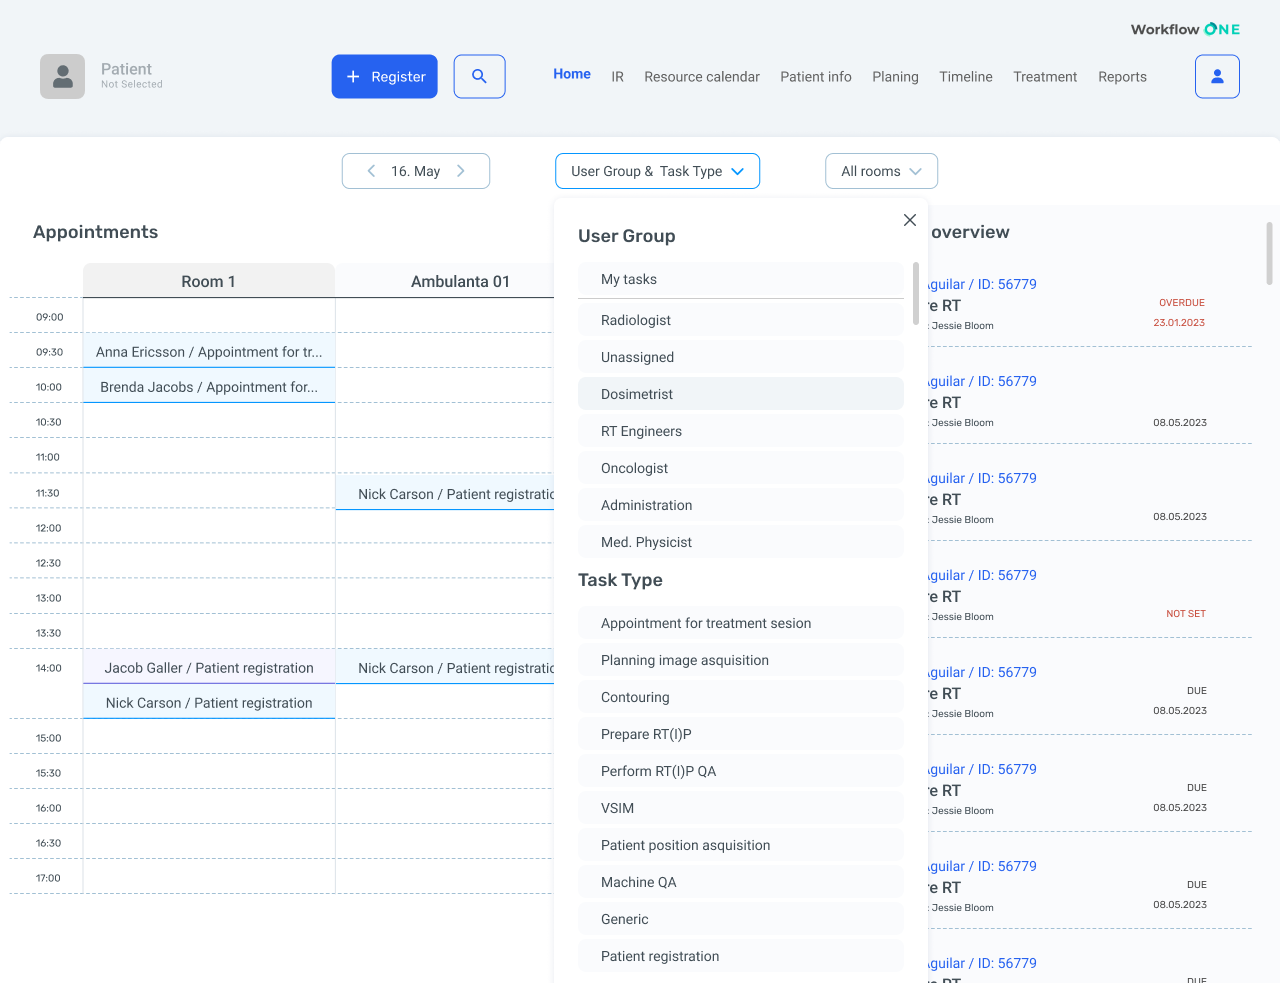Click the 16. May date label
The width and height of the screenshot is (1280, 983).
pos(416,171)
